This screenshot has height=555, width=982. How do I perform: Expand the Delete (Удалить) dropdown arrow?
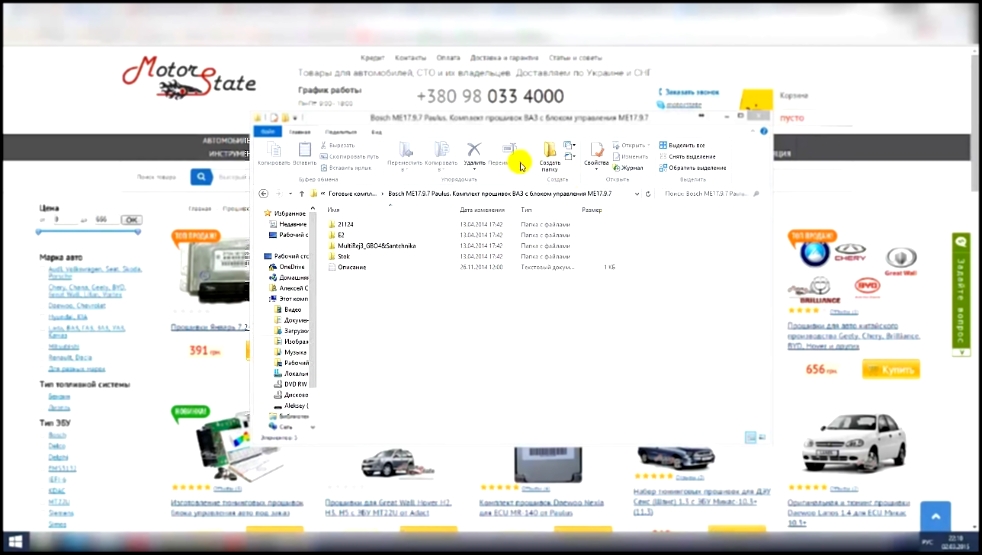click(474, 170)
